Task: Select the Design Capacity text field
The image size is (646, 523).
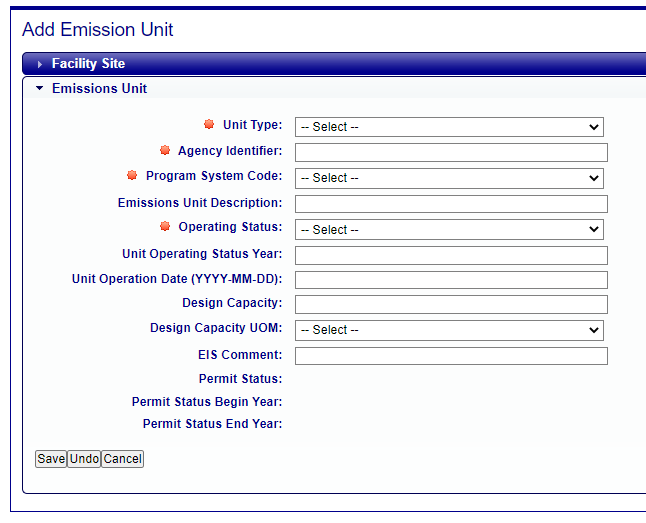Action: (x=451, y=305)
